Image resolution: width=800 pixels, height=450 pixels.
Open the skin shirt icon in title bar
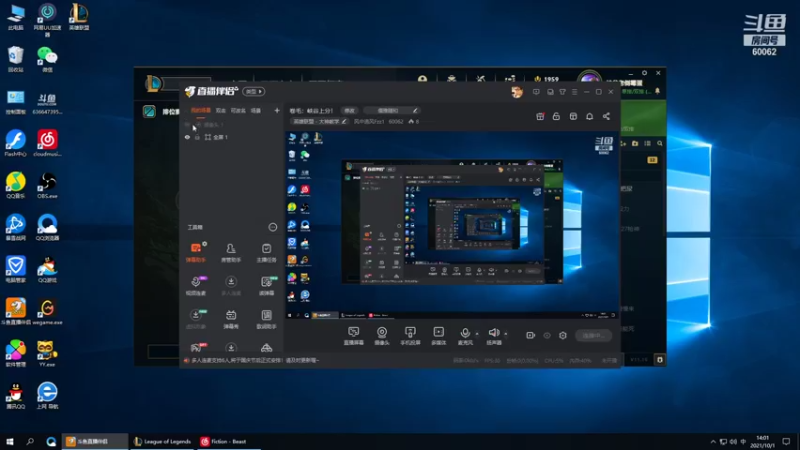coord(562,92)
